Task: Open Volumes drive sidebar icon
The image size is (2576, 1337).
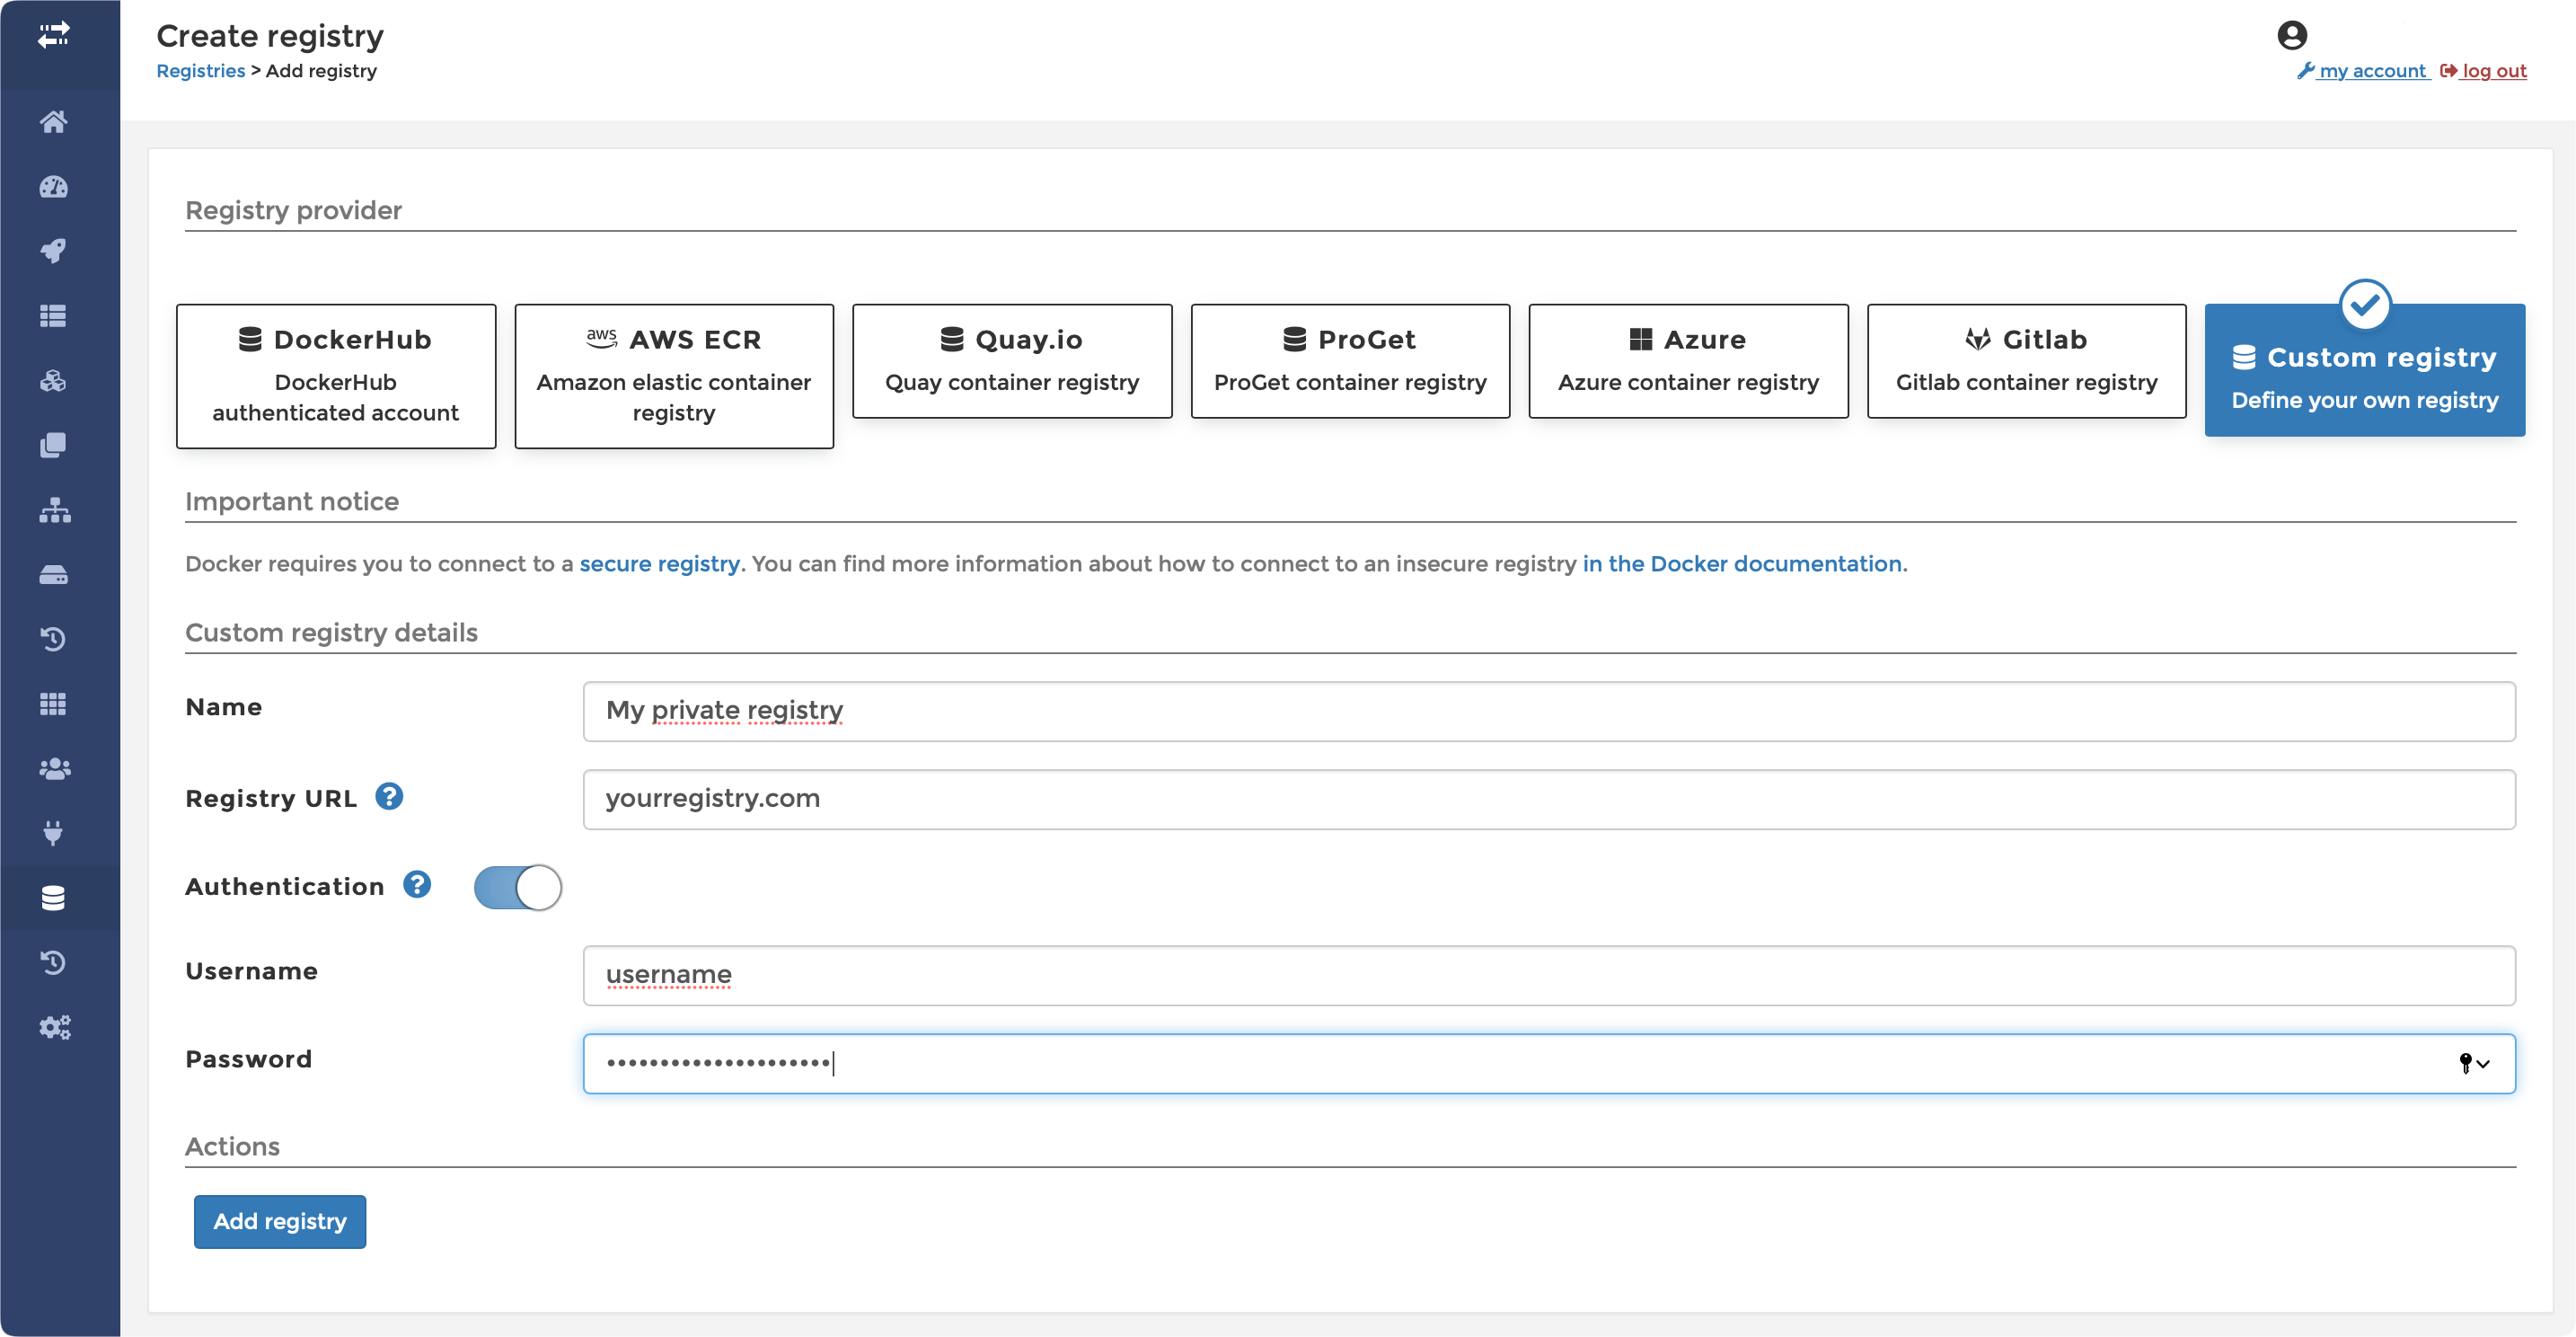Action: (54, 575)
